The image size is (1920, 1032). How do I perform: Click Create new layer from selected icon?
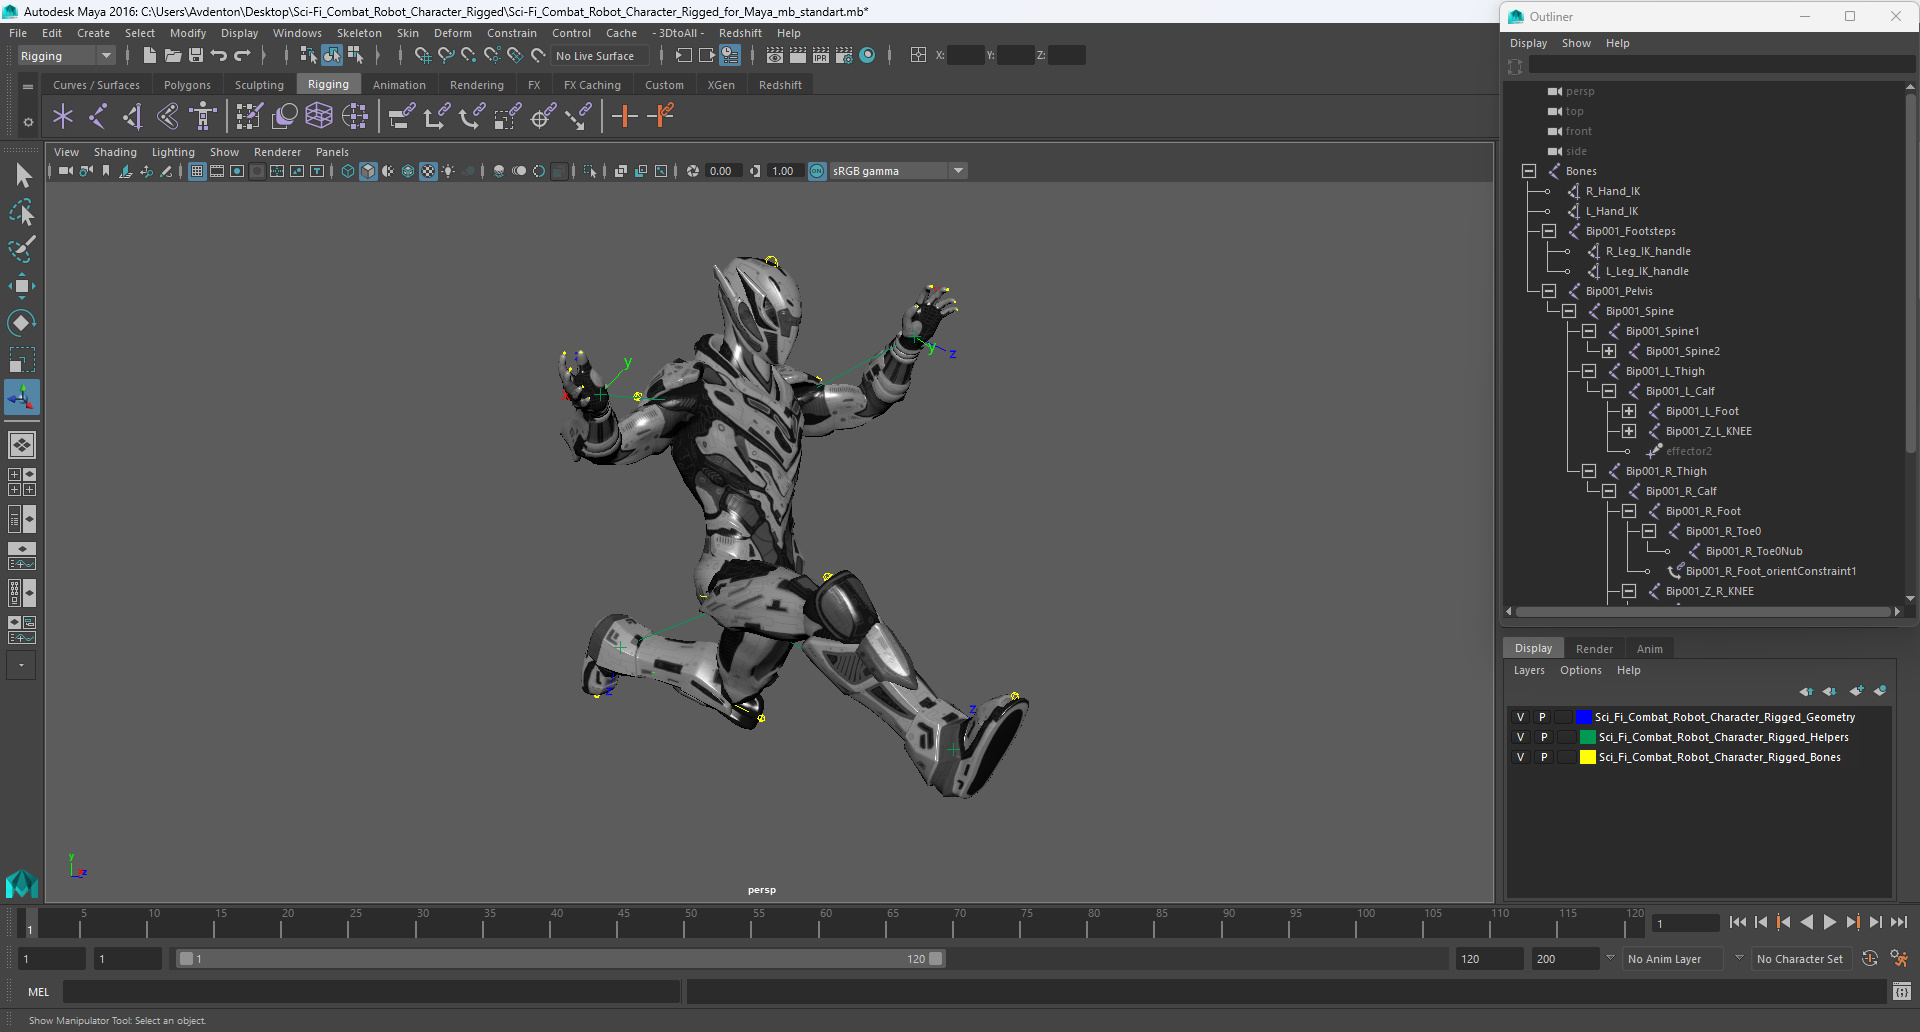click(x=1880, y=691)
